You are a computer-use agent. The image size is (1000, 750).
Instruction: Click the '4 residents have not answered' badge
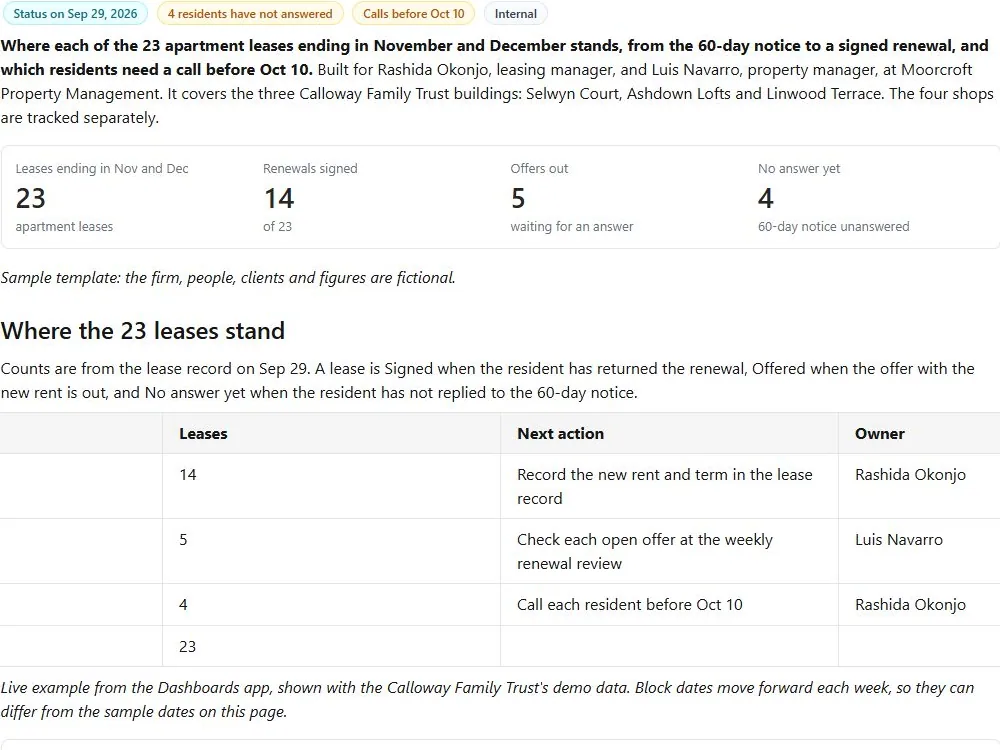pyautogui.click(x=250, y=13)
